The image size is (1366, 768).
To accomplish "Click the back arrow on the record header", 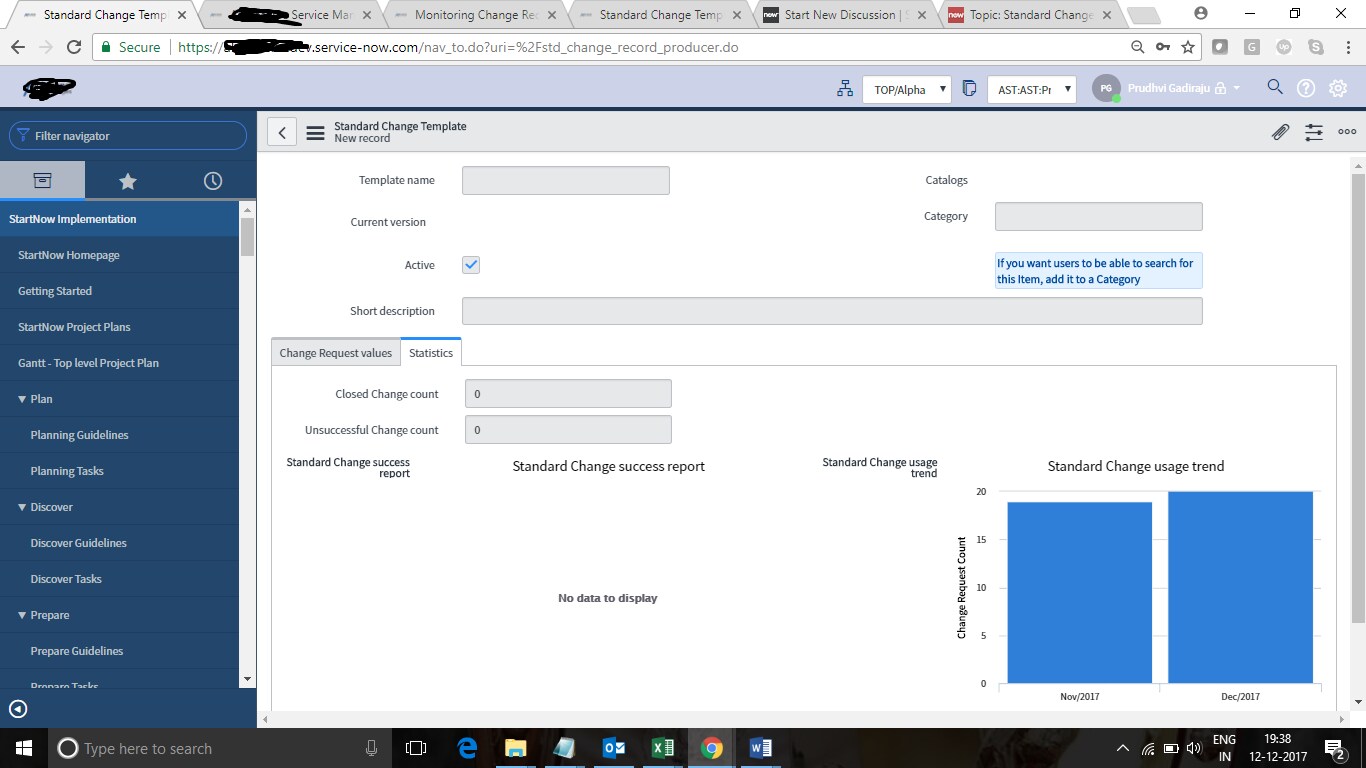I will pyautogui.click(x=281, y=131).
